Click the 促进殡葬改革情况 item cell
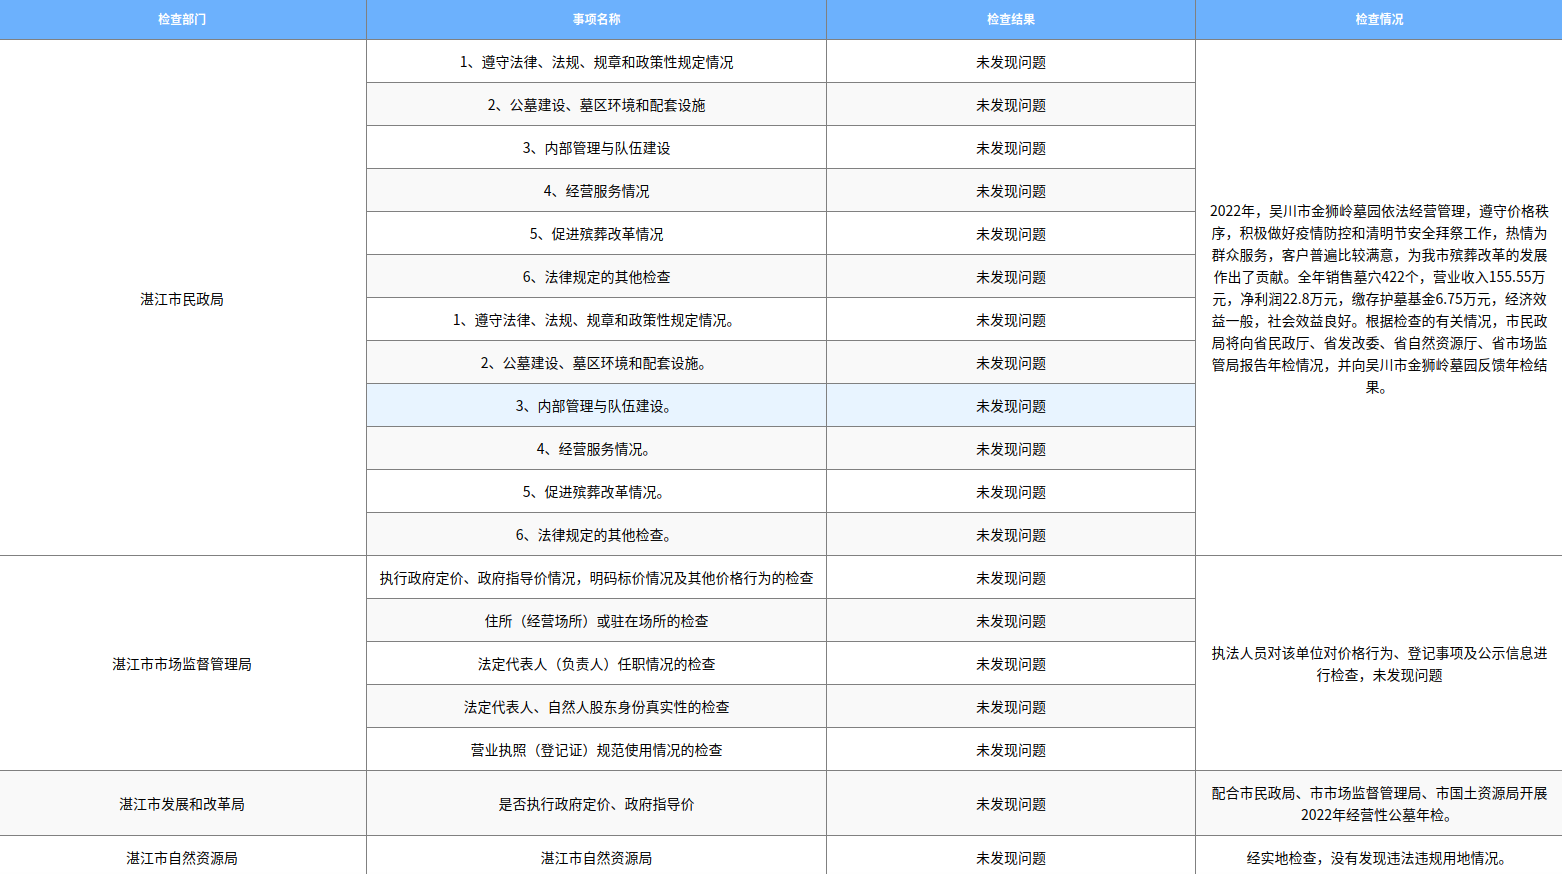The image size is (1562, 874). point(597,234)
